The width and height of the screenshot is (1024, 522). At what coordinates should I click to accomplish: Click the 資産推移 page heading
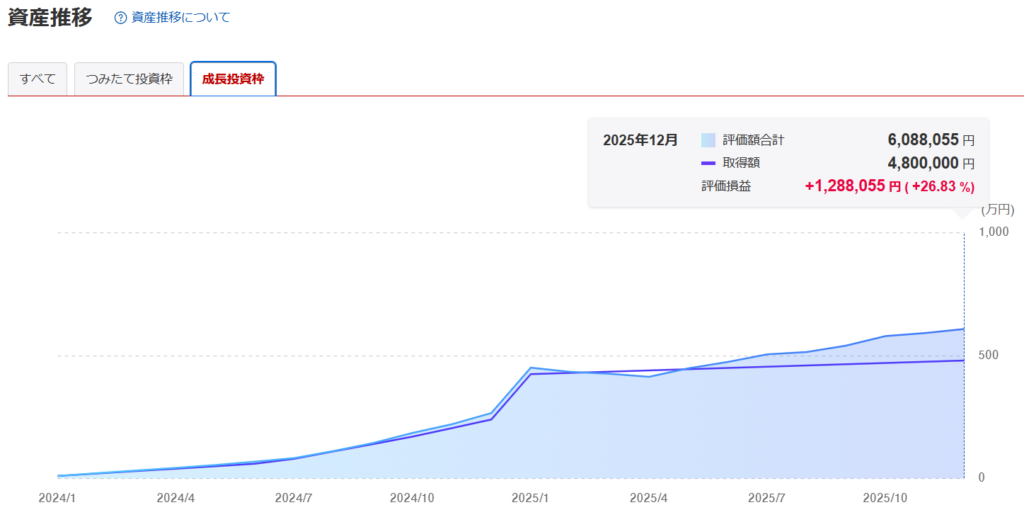pyautogui.click(x=50, y=18)
